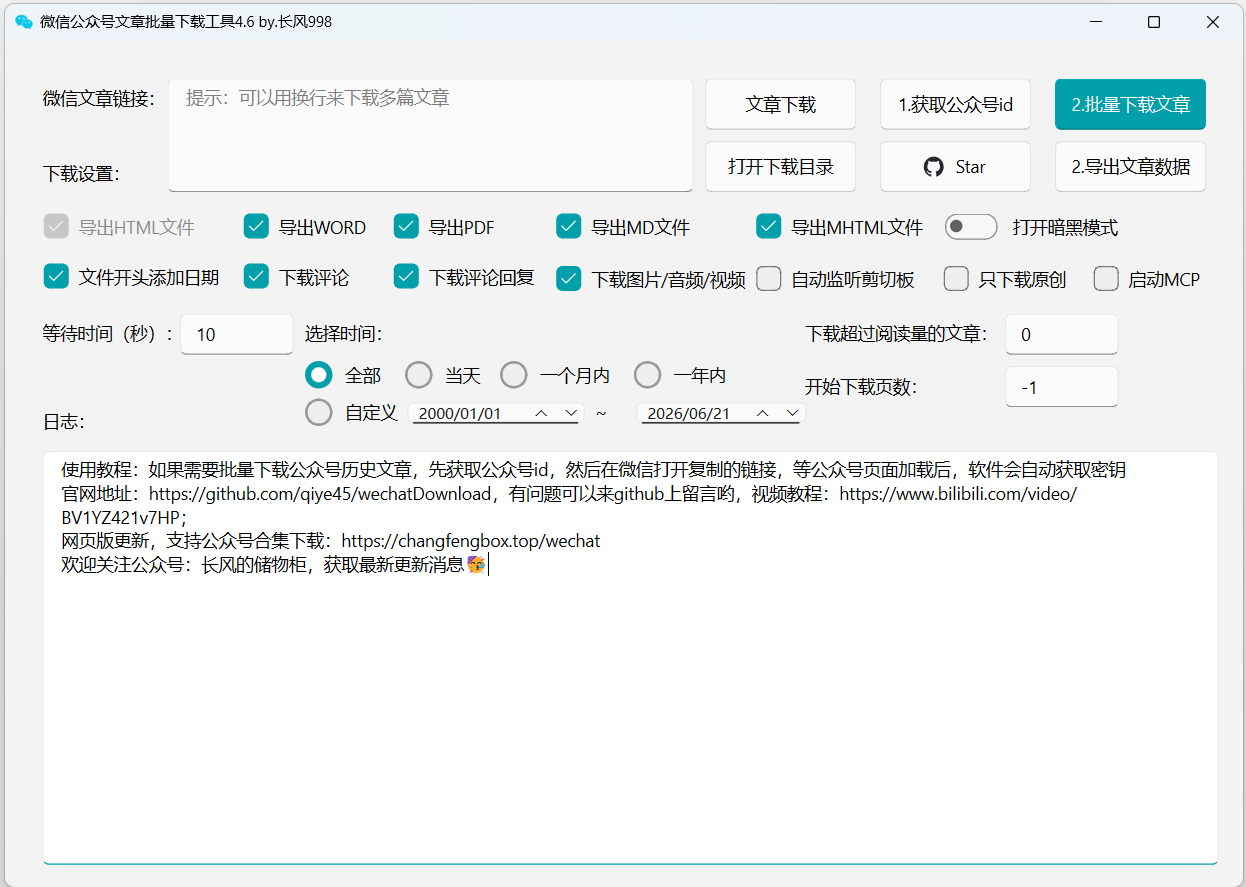This screenshot has height=887, width=1246.
Task: Uncheck 导出WORD checkbox
Action: tap(257, 227)
